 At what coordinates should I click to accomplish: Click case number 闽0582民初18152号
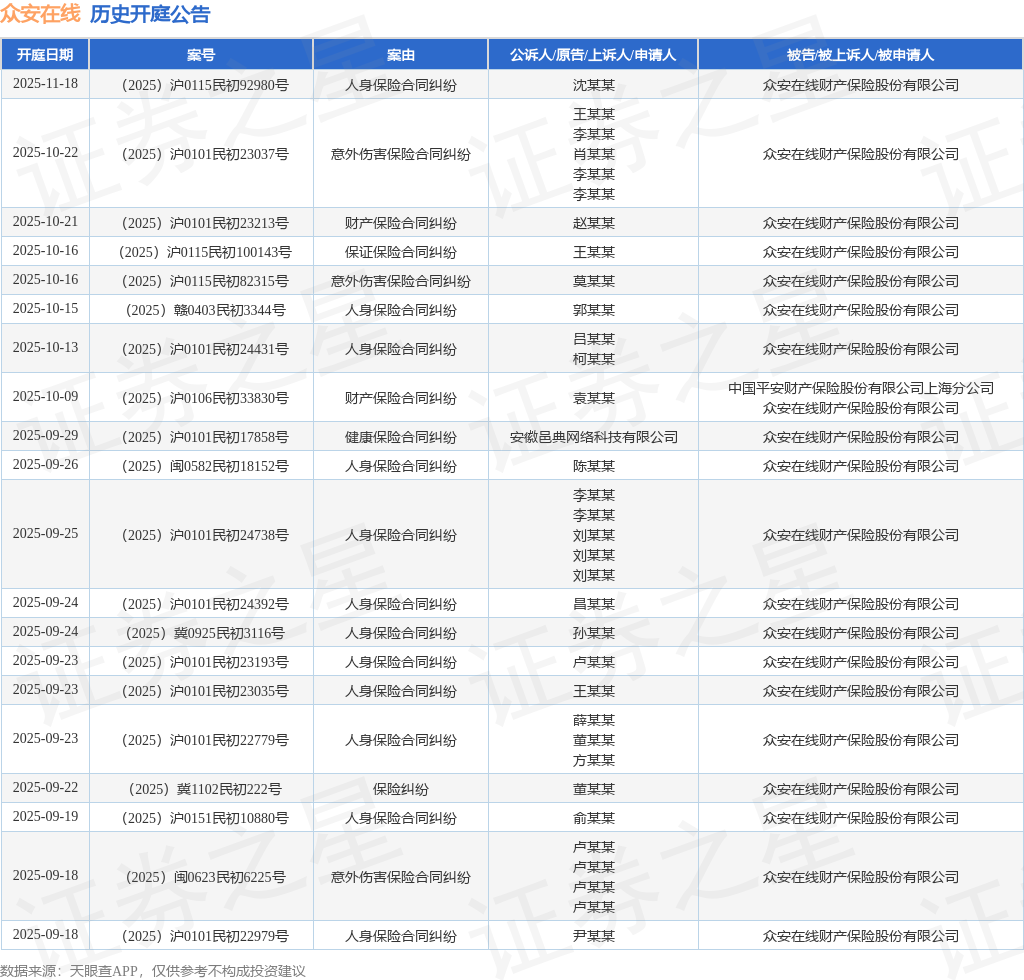(205, 466)
